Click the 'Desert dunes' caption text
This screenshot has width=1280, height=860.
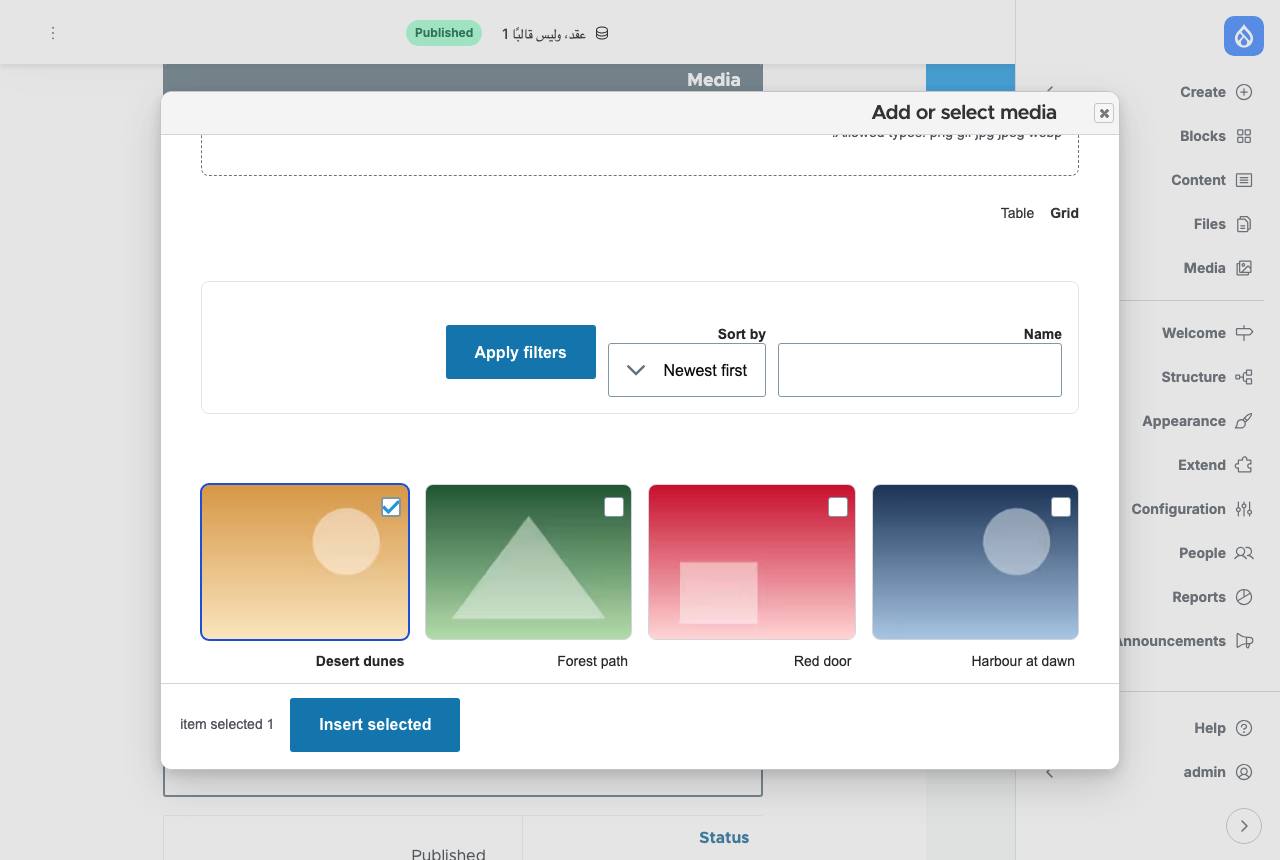click(360, 661)
